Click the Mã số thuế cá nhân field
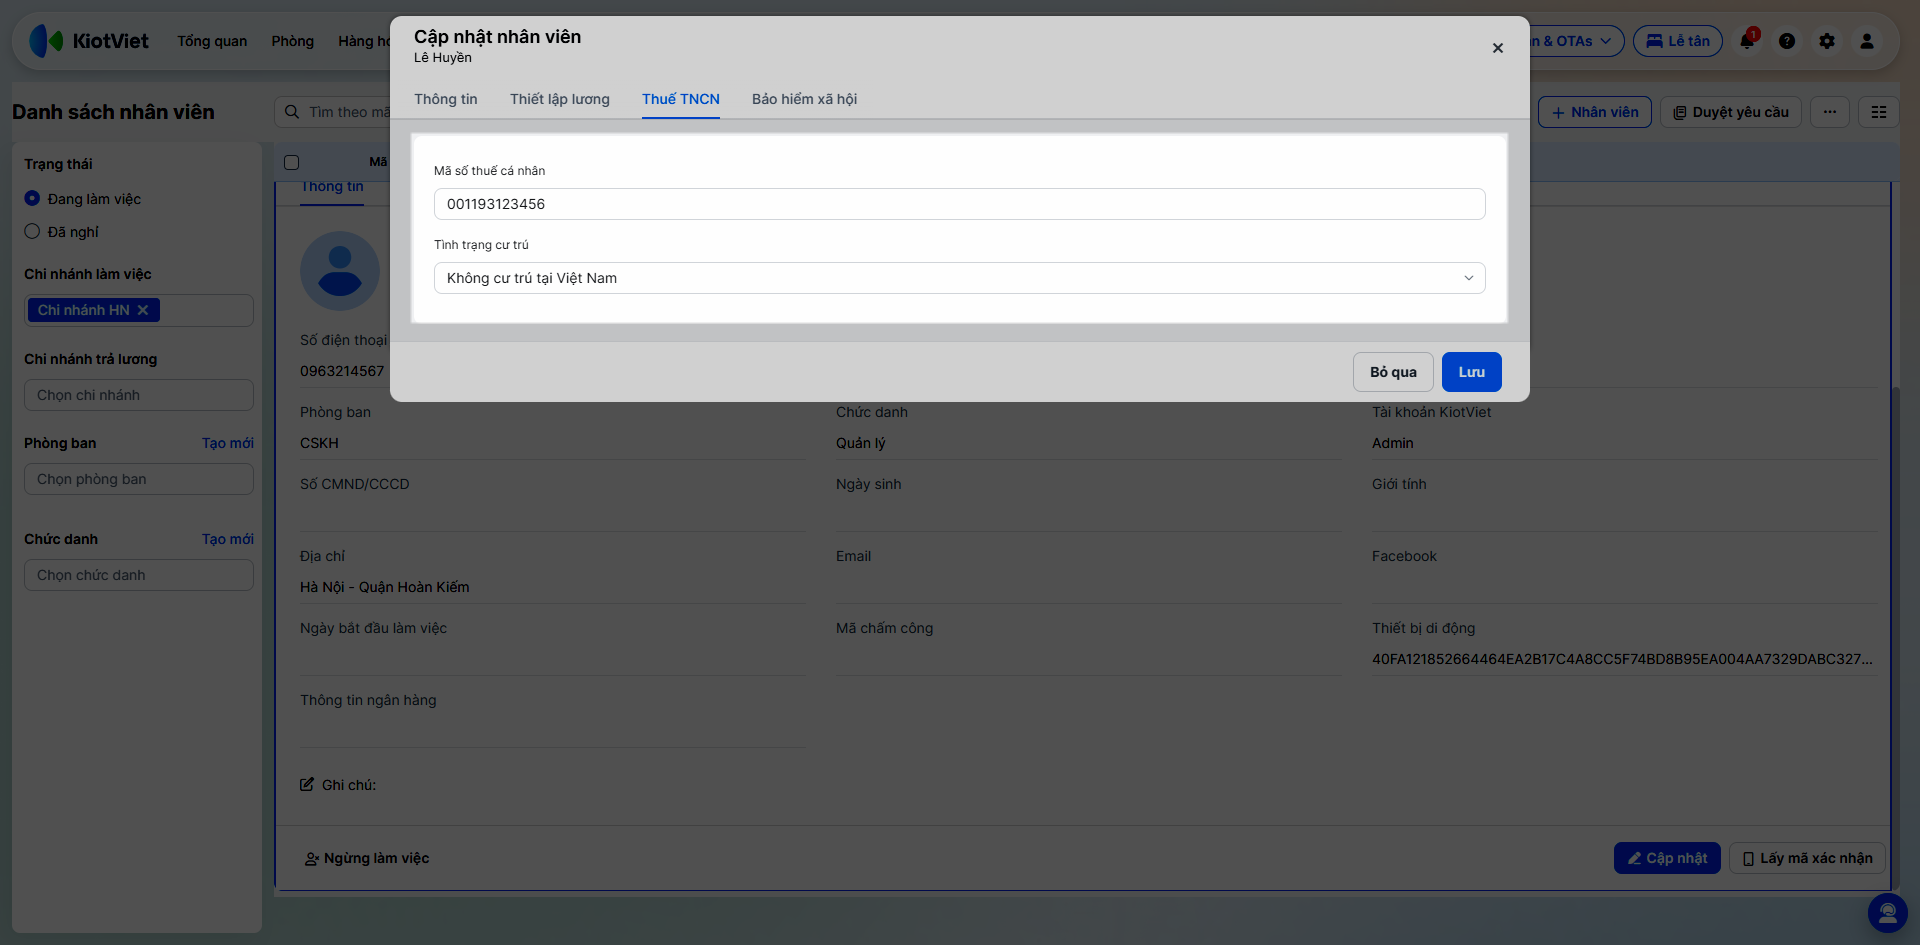The height and width of the screenshot is (945, 1920). click(x=959, y=204)
